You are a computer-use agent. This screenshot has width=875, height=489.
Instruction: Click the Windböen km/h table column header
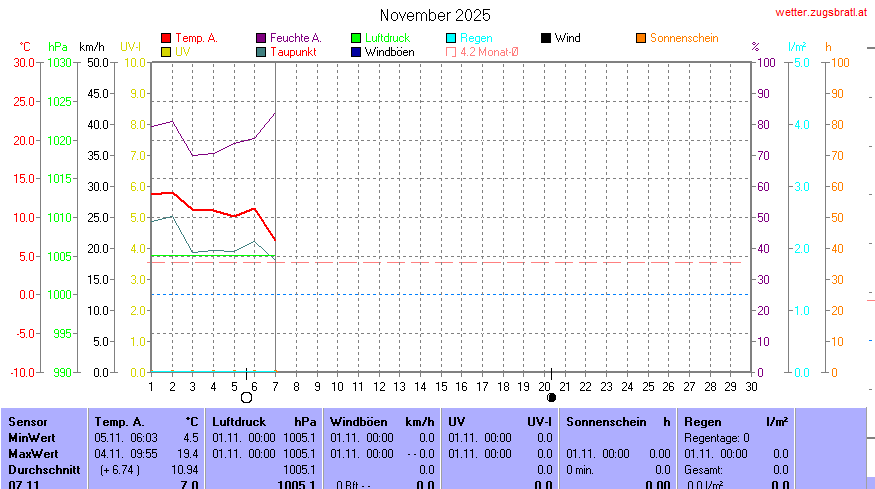pyautogui.click(x=382, y=422)
